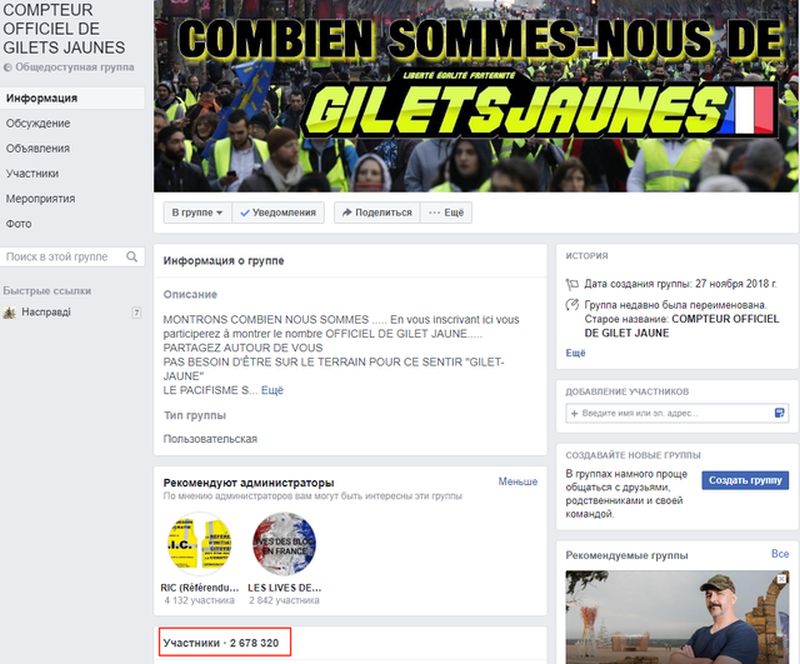
Task: View all recommended groups via Все link
Action: [x=780, y=554]
